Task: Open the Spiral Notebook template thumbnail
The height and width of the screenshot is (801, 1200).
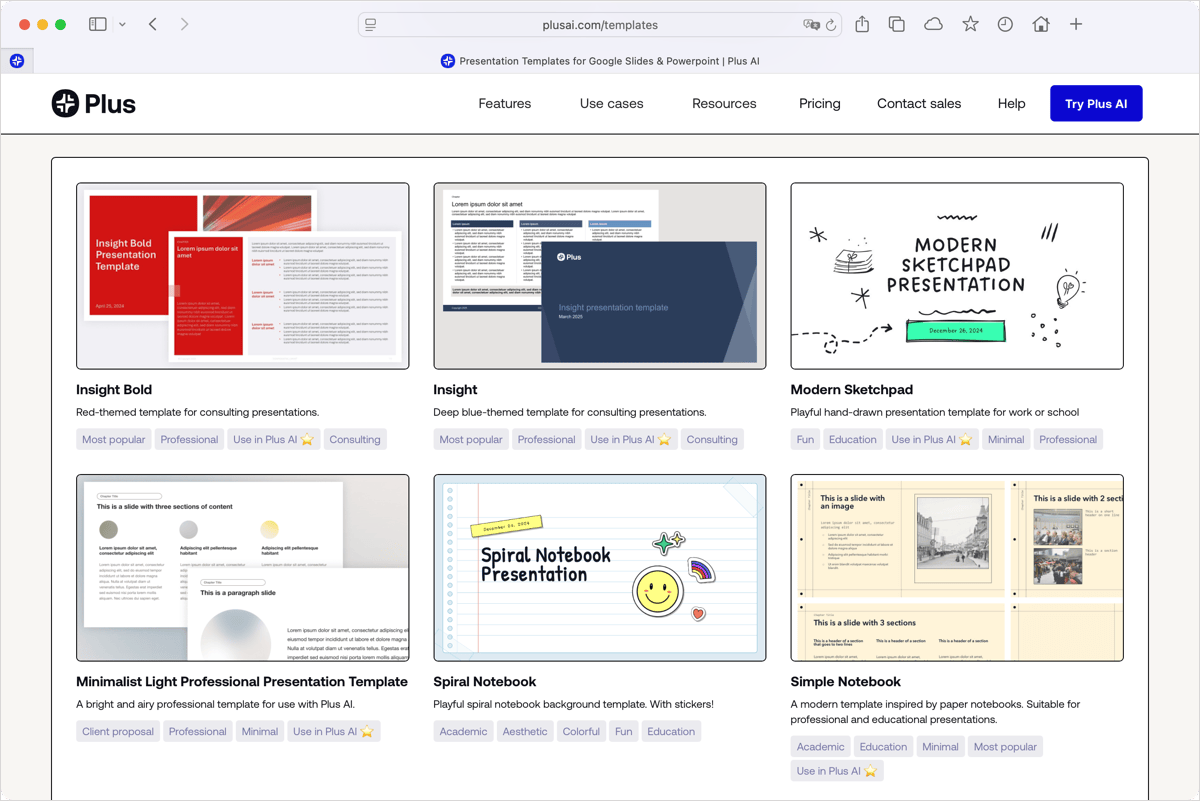Action: click(600, 568)
